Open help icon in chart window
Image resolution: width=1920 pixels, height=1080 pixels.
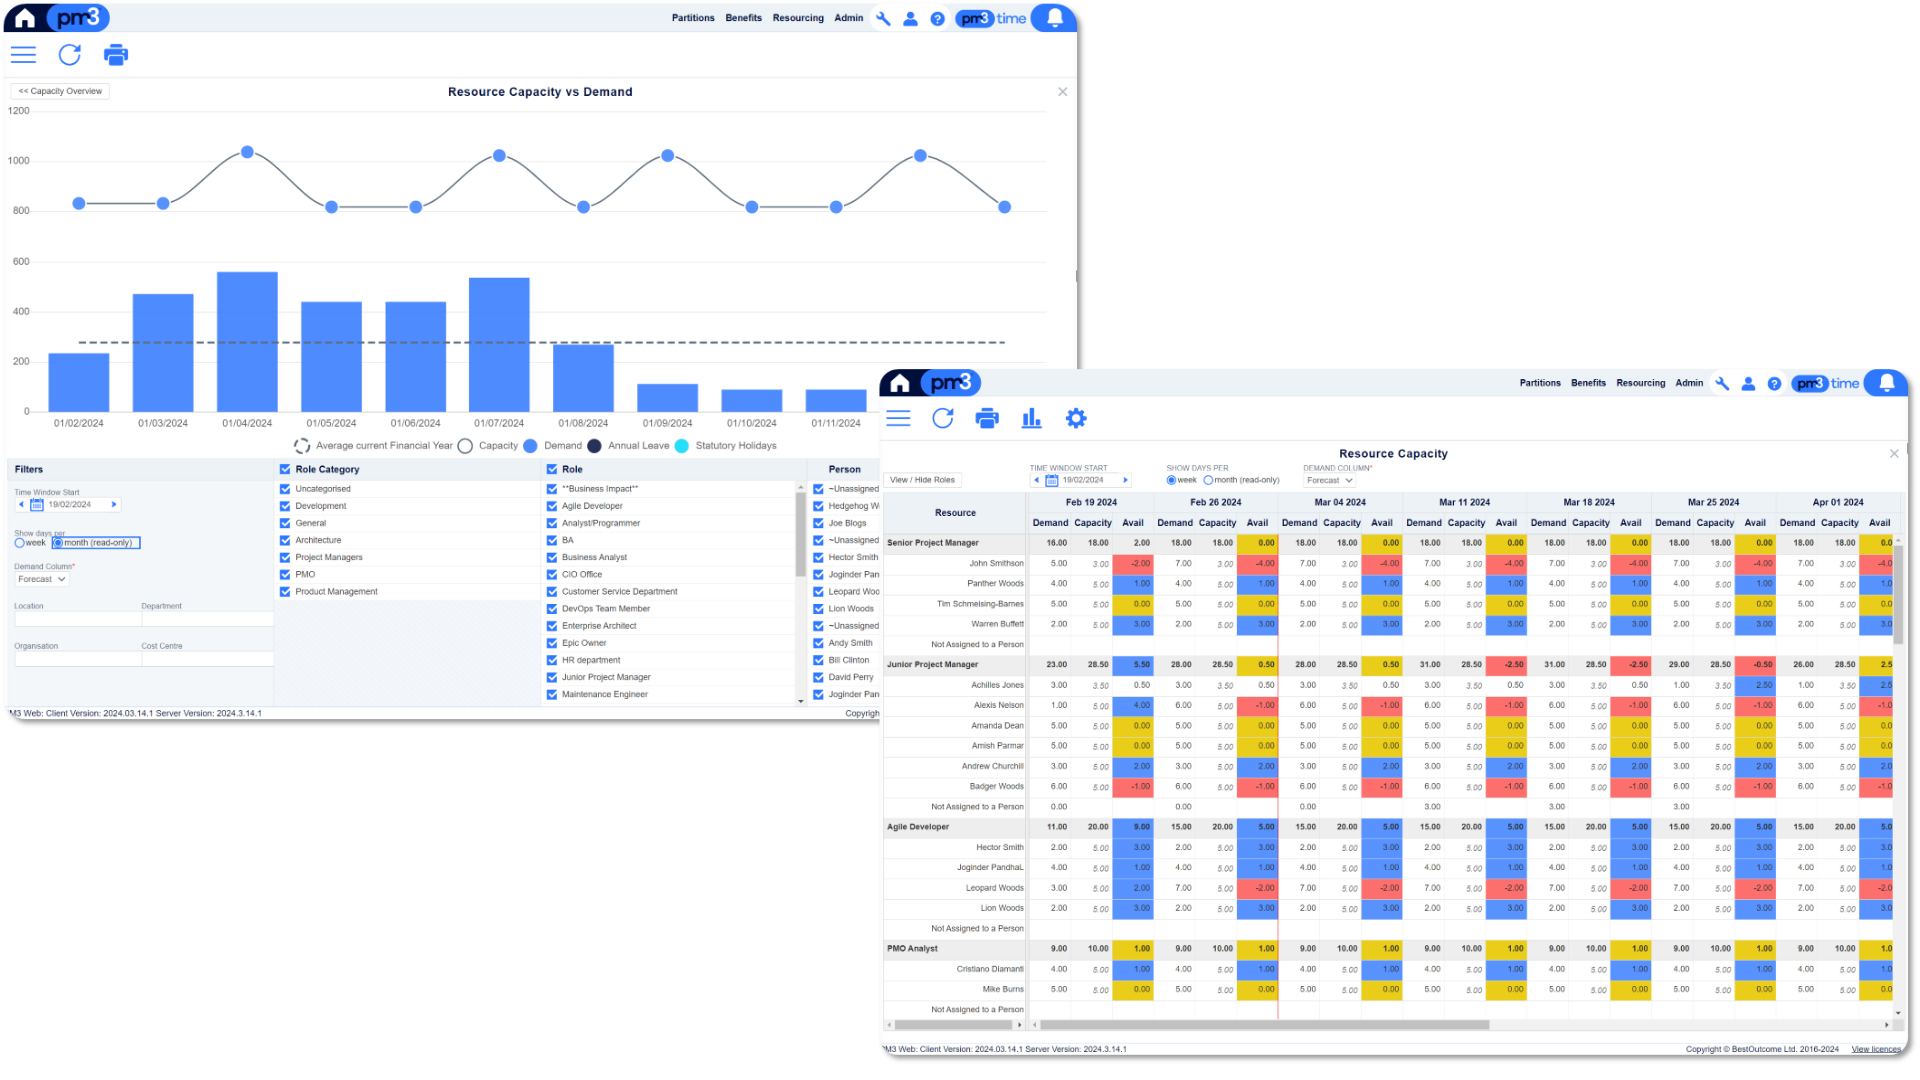pos(937,18)
